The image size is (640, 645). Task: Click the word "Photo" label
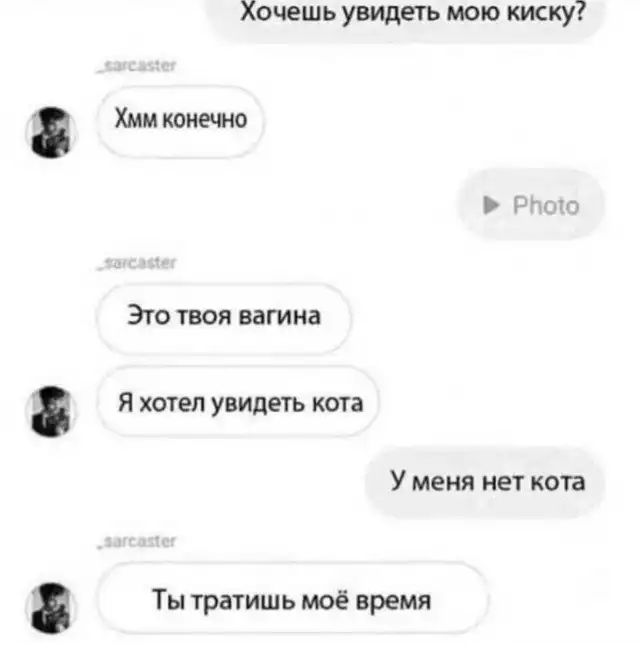(x=546, y=205)
